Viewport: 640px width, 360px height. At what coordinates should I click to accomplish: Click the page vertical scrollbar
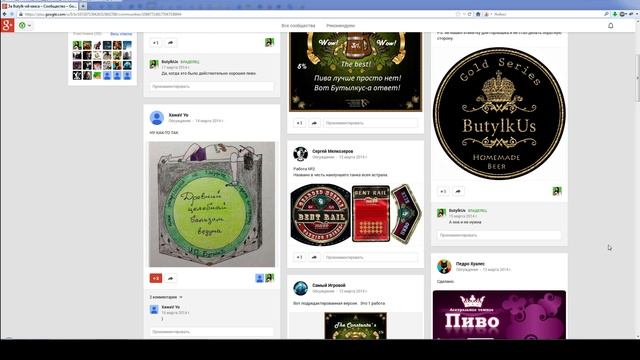click(637, 78)
